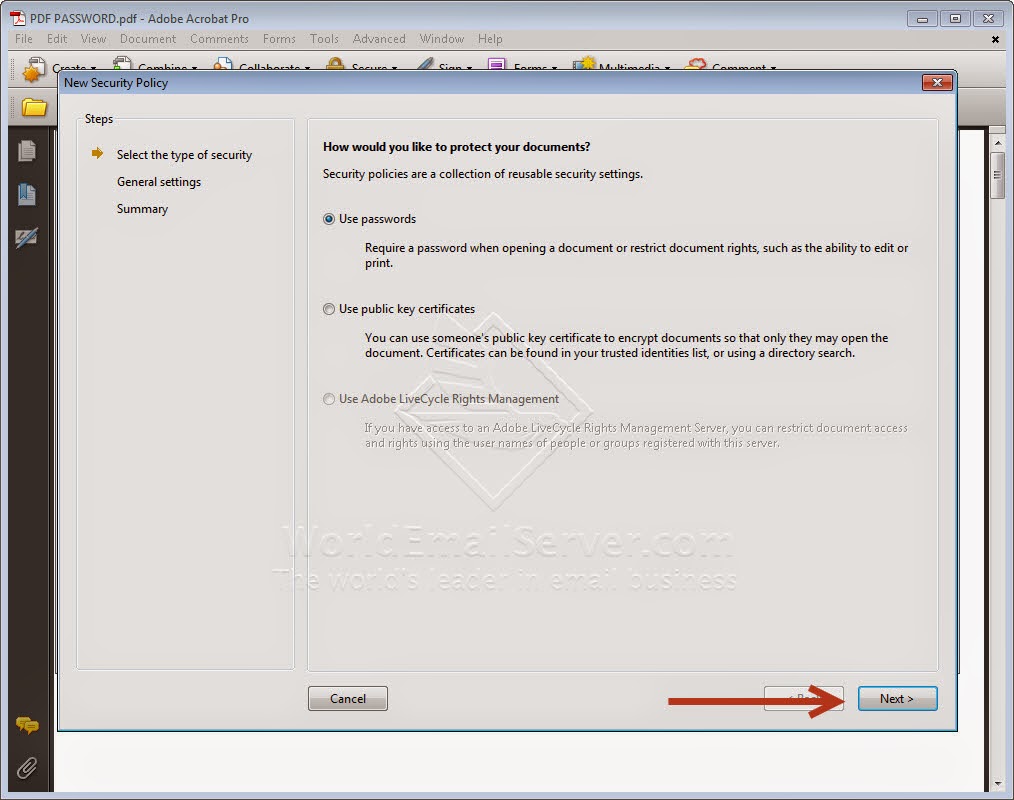This screenshot has width=1014, height=800.
Task: Open the Edit menu
Action: [57, 39]
